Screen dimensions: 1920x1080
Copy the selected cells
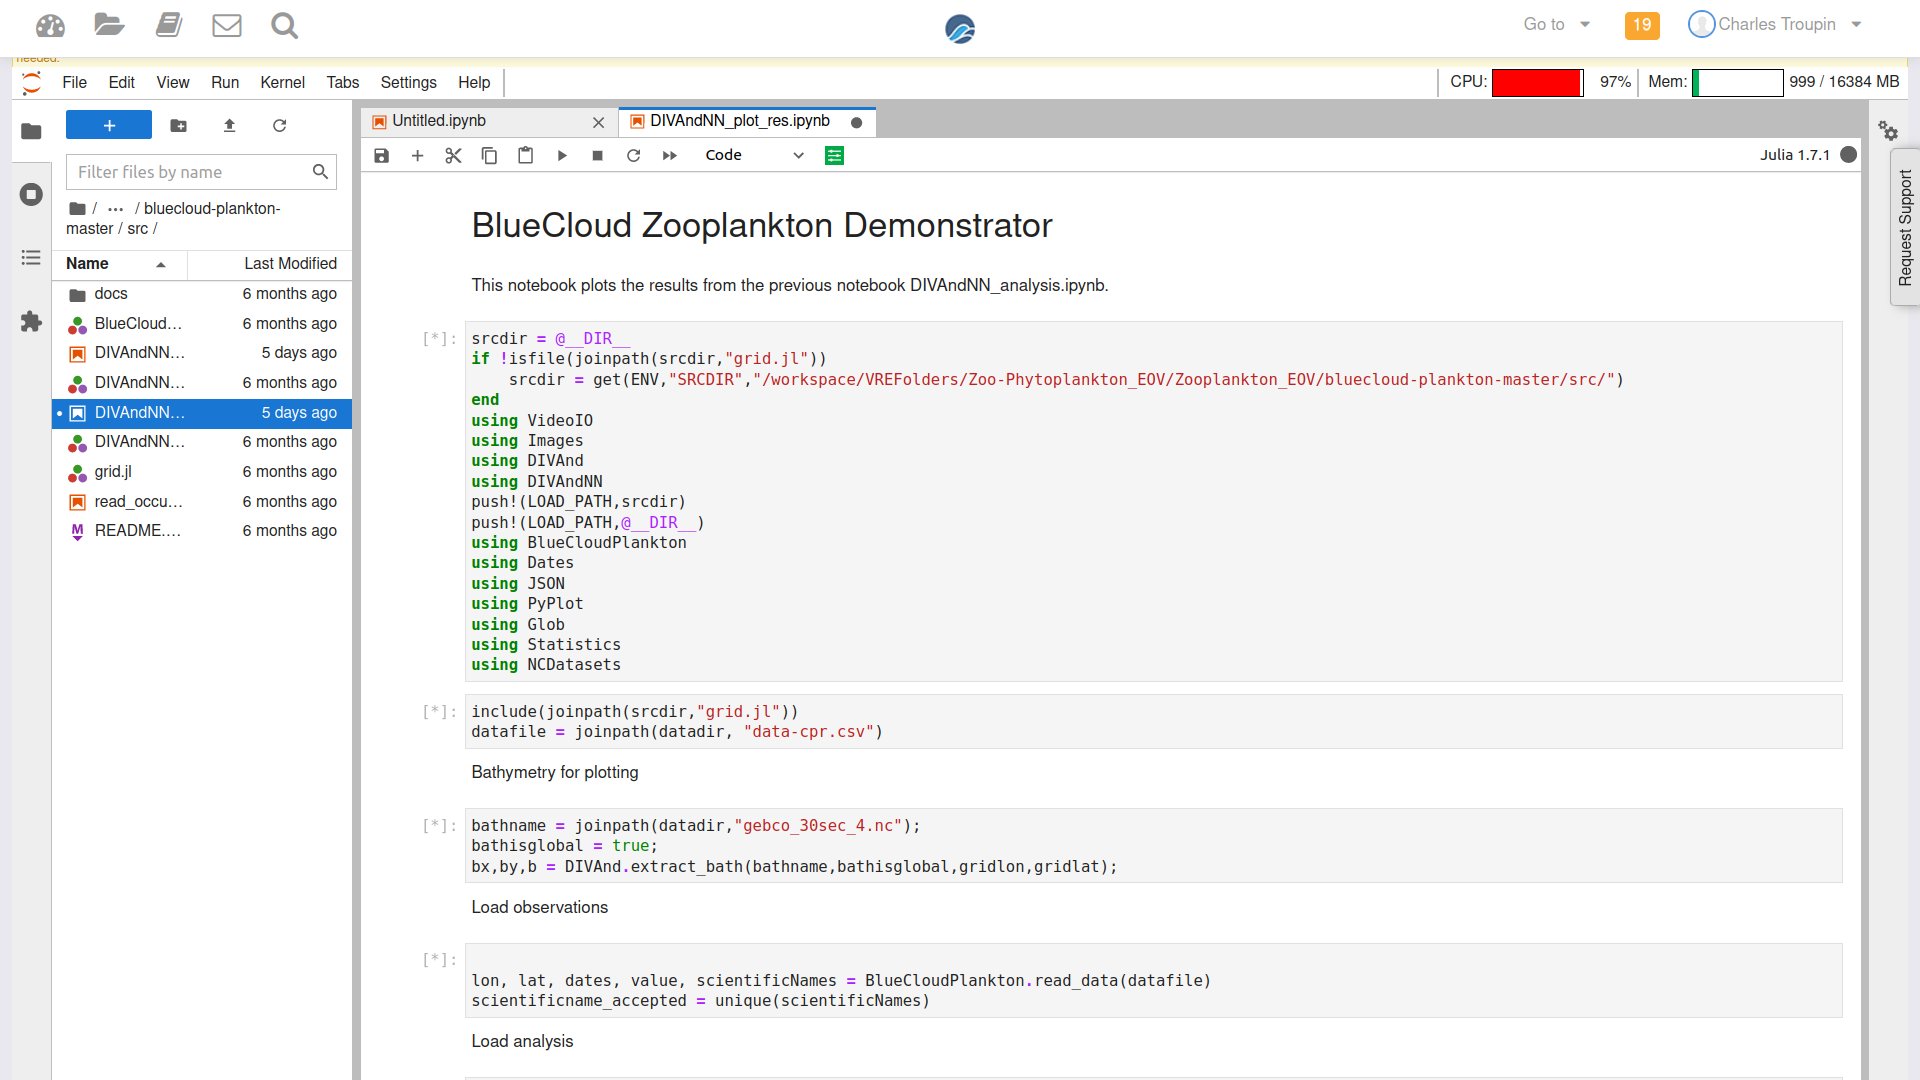tap(489, 155)
